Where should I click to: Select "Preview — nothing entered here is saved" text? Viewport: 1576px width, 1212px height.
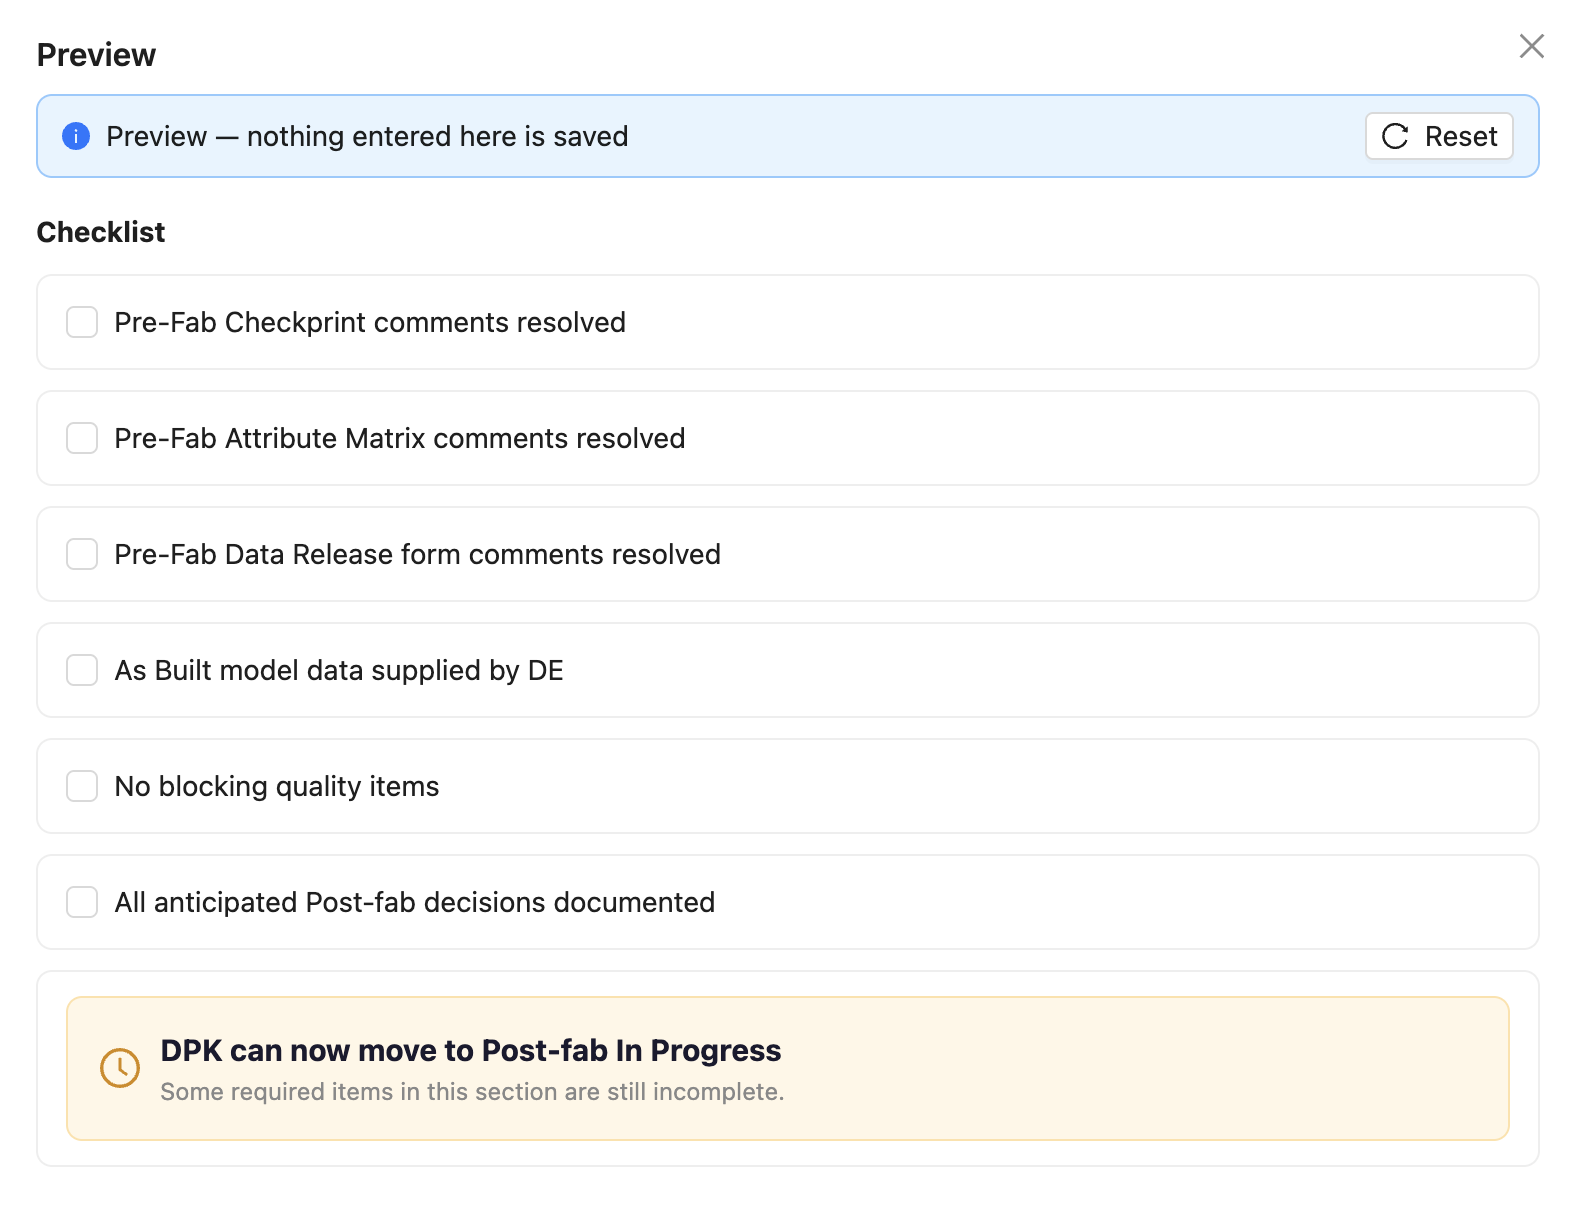pyautogui.click(x=367, y=136)
